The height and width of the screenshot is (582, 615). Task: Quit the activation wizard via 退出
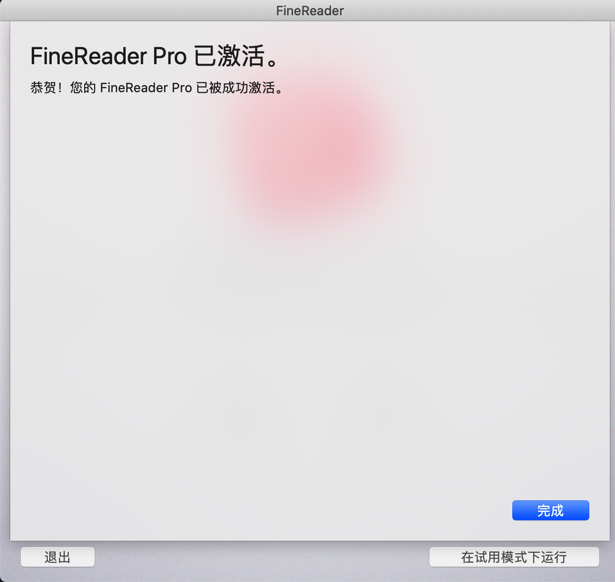(x=57, y=557)
